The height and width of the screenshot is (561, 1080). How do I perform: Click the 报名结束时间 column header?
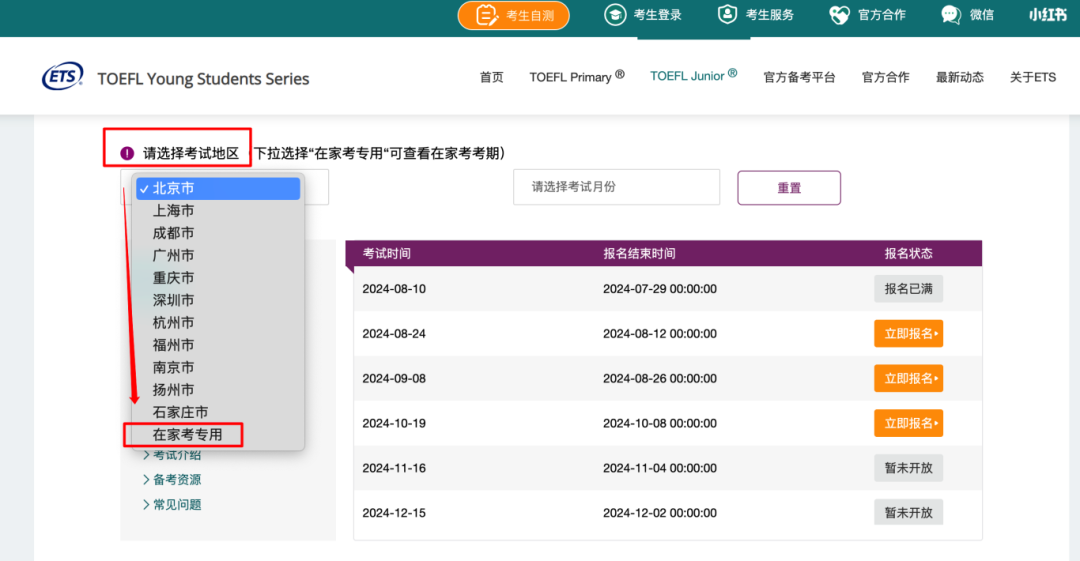[639, 254]
